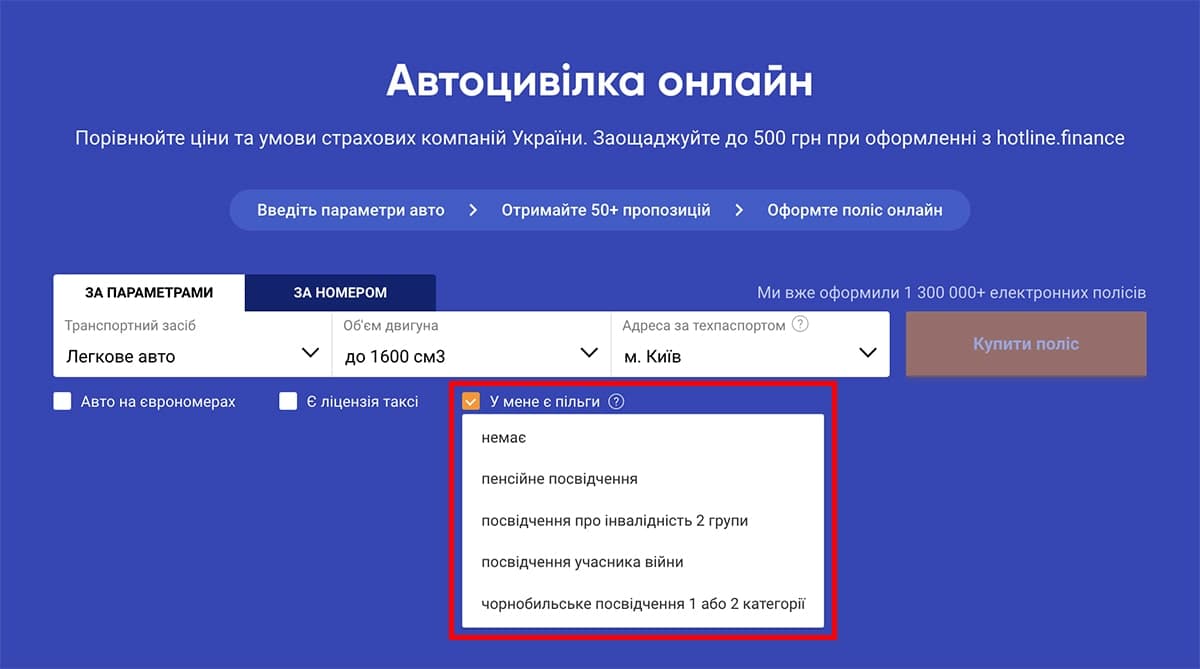Tick the 'Є ліцензія таксі' checkbox

coord(288,401)
